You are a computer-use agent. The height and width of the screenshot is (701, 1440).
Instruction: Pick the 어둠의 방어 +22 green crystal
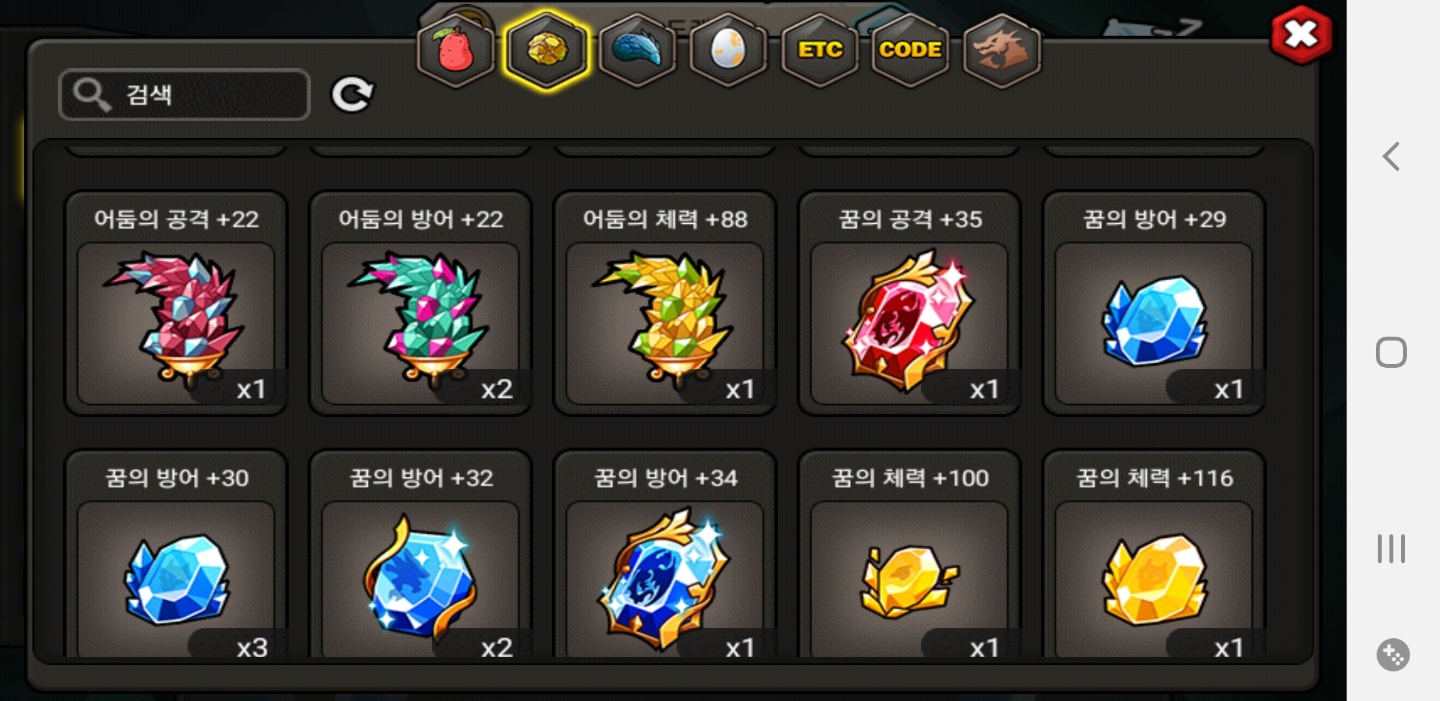[420, 303]
